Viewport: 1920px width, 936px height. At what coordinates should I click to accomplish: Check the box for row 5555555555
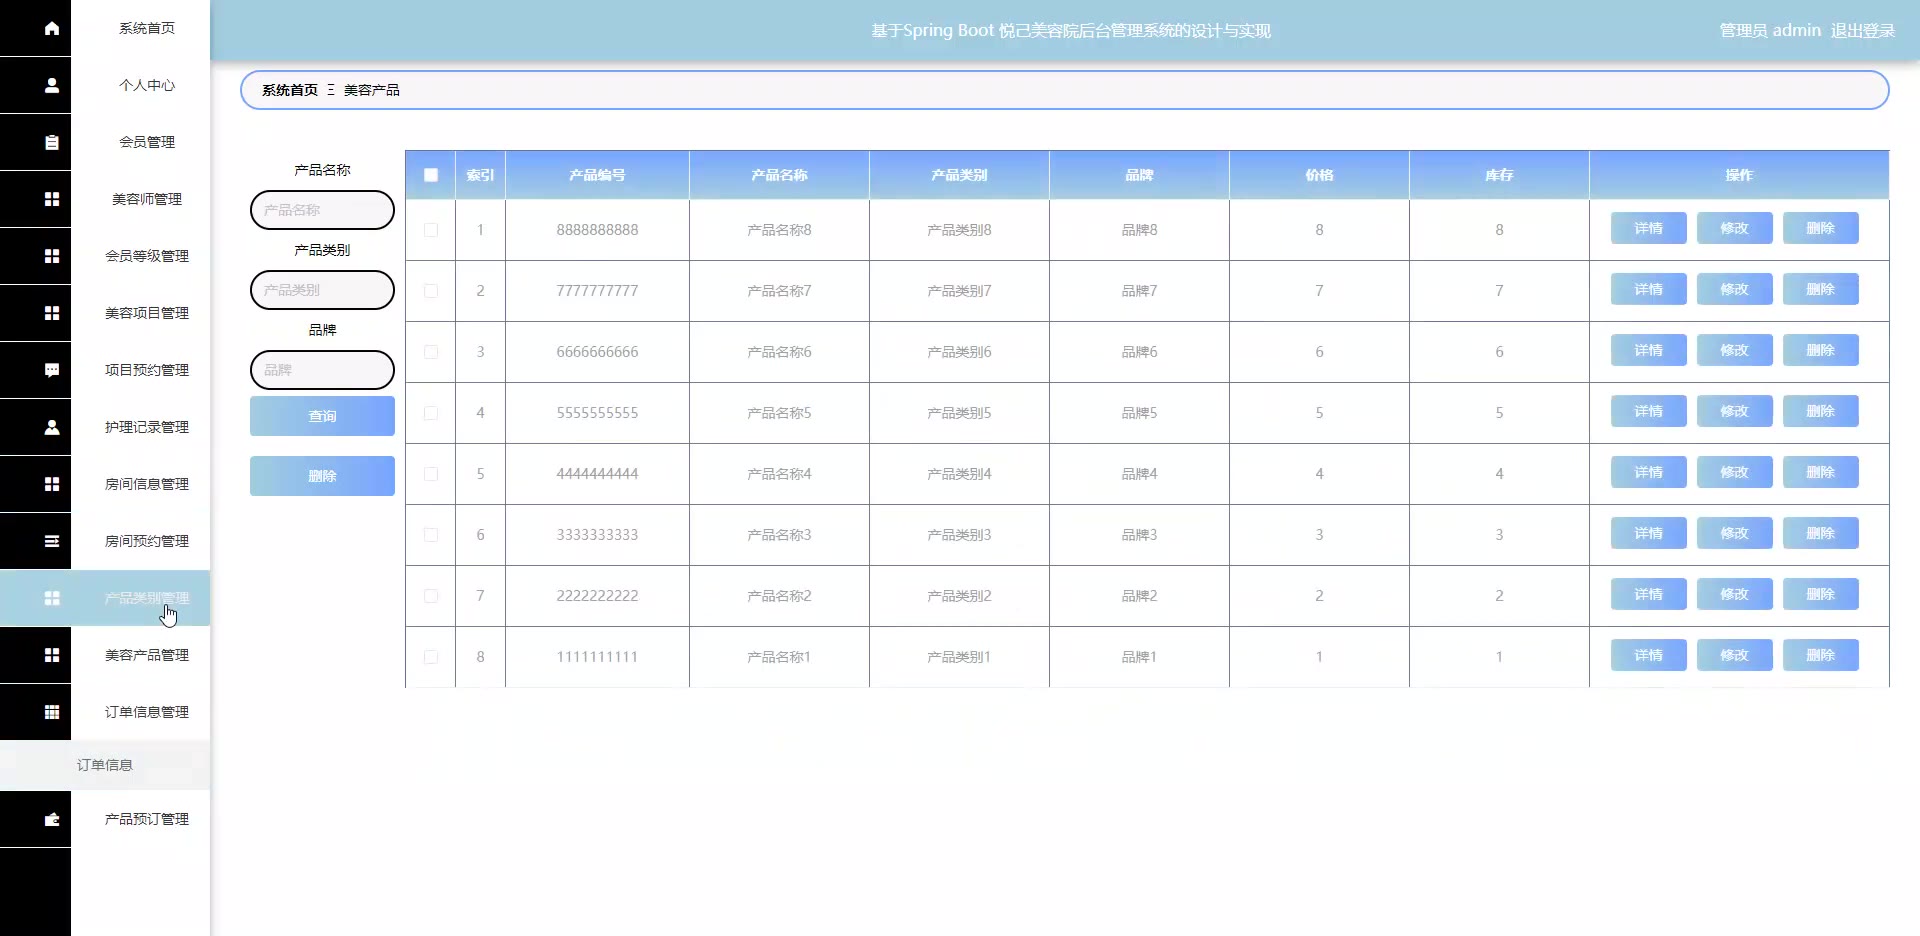tap(431, 413)
